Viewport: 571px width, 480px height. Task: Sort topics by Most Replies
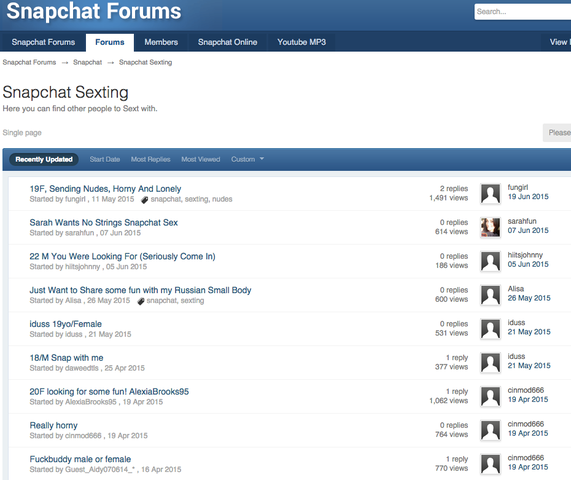[150, 159]
